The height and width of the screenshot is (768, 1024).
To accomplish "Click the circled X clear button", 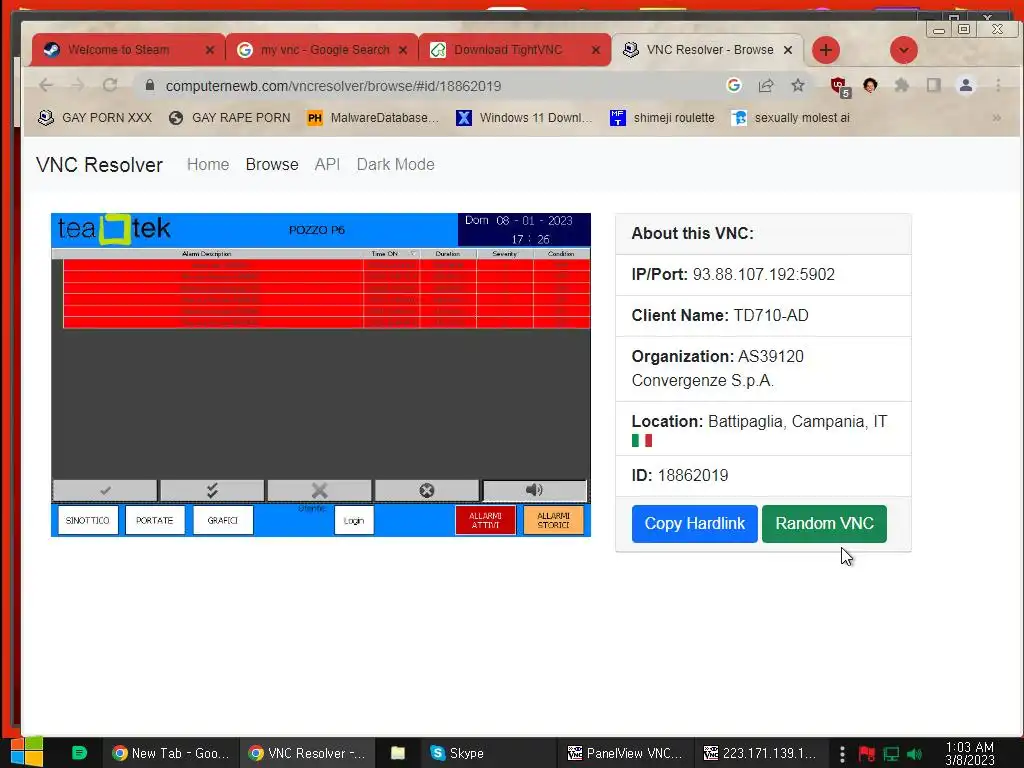I will pos(426,490).
